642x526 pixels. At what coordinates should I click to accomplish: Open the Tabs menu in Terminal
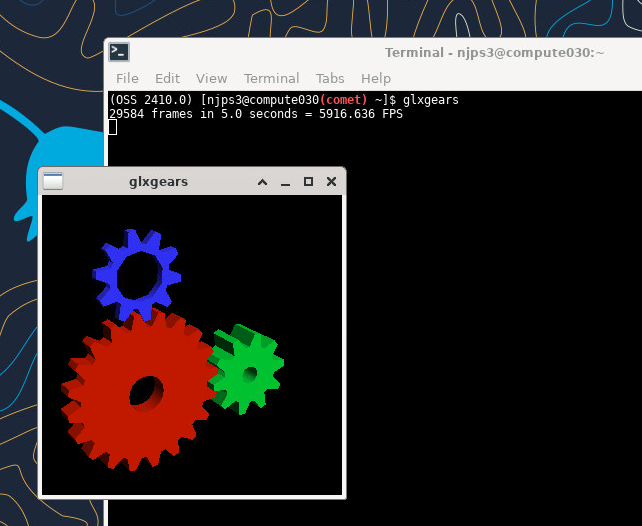click(x=330, y=78)
